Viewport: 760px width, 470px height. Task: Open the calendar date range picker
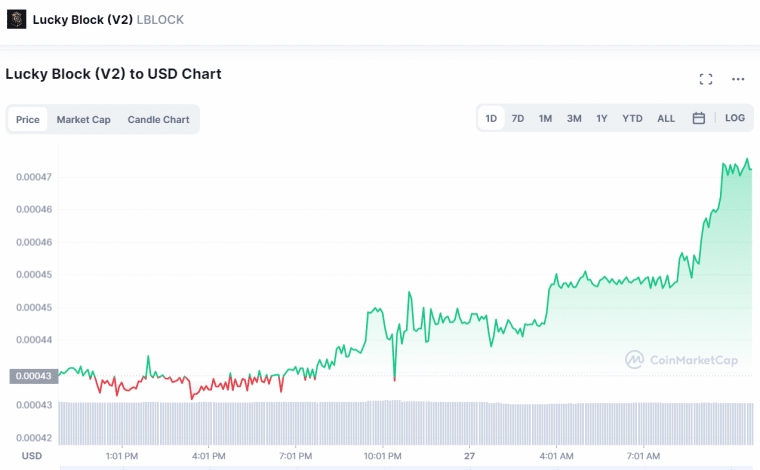click(x=698, y=118)
